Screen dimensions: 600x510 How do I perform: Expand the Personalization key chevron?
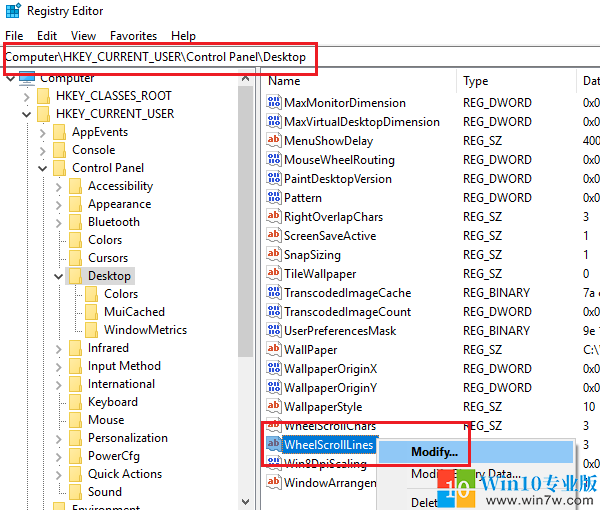59,438
